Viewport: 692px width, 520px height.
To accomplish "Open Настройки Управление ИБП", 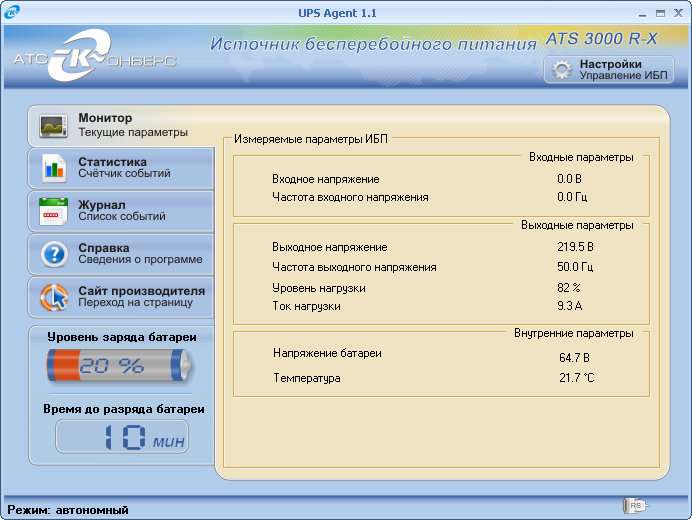I will (609, 70).
